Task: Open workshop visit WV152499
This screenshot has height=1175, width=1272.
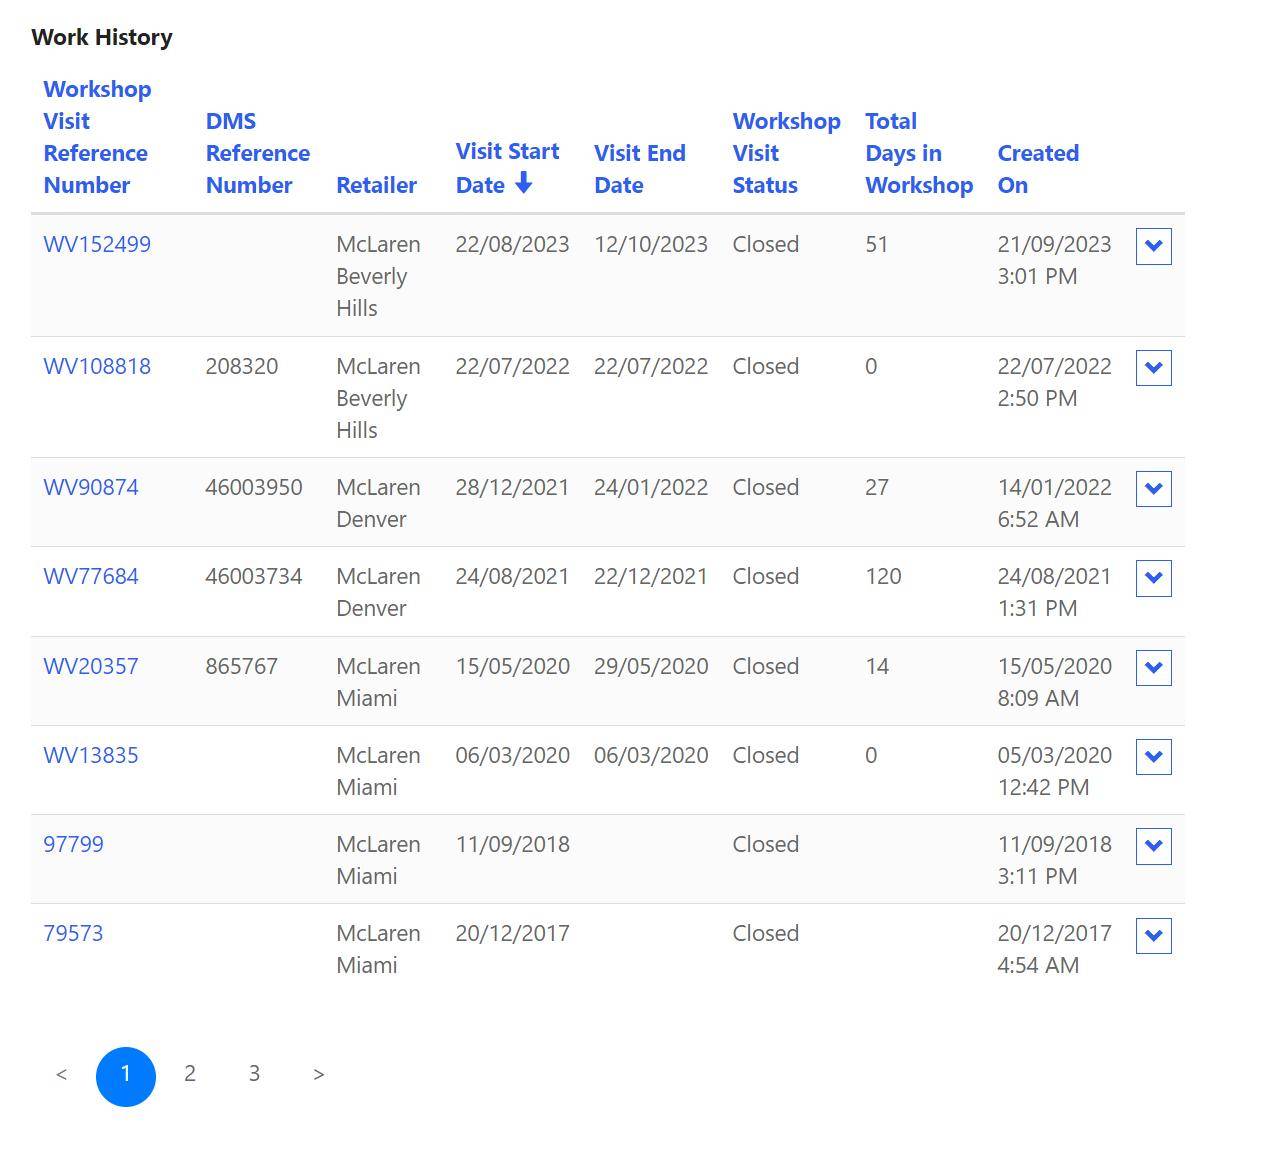Action: click(x=97, y=245)
